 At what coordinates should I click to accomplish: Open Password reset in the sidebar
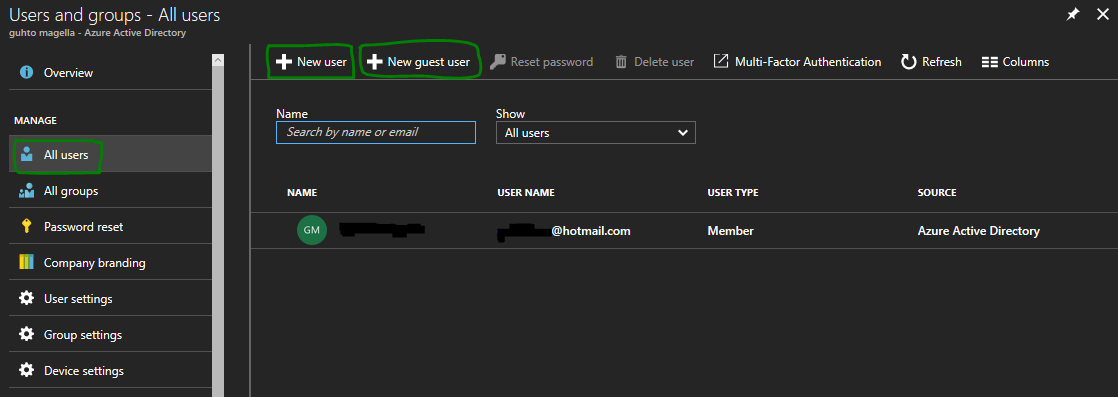point(111,226)
